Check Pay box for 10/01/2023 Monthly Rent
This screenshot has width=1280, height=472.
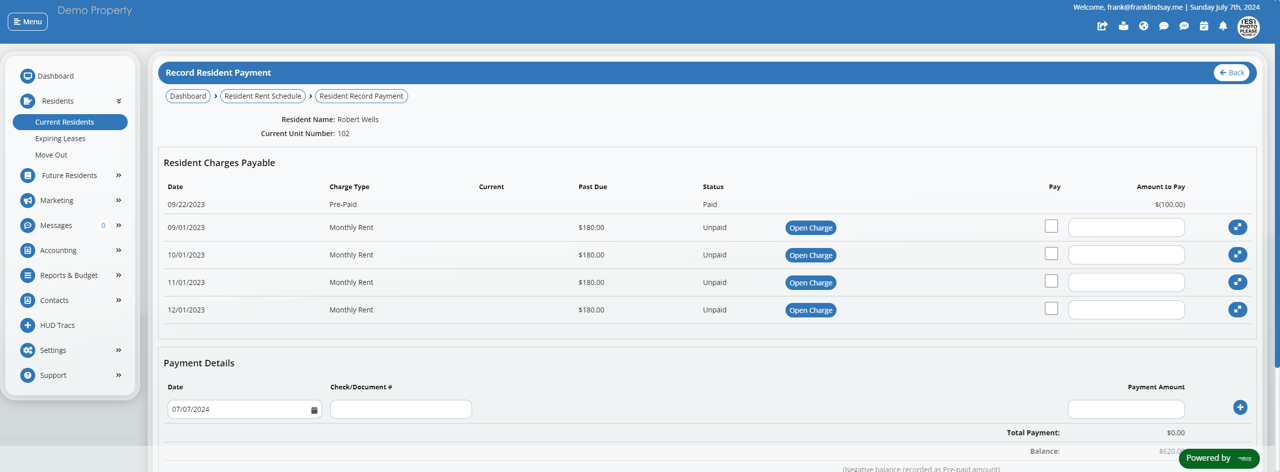pos(1051,254)
